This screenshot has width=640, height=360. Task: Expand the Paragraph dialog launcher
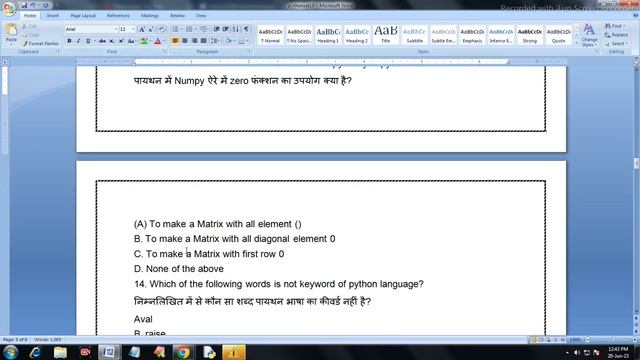click(249, 52)
